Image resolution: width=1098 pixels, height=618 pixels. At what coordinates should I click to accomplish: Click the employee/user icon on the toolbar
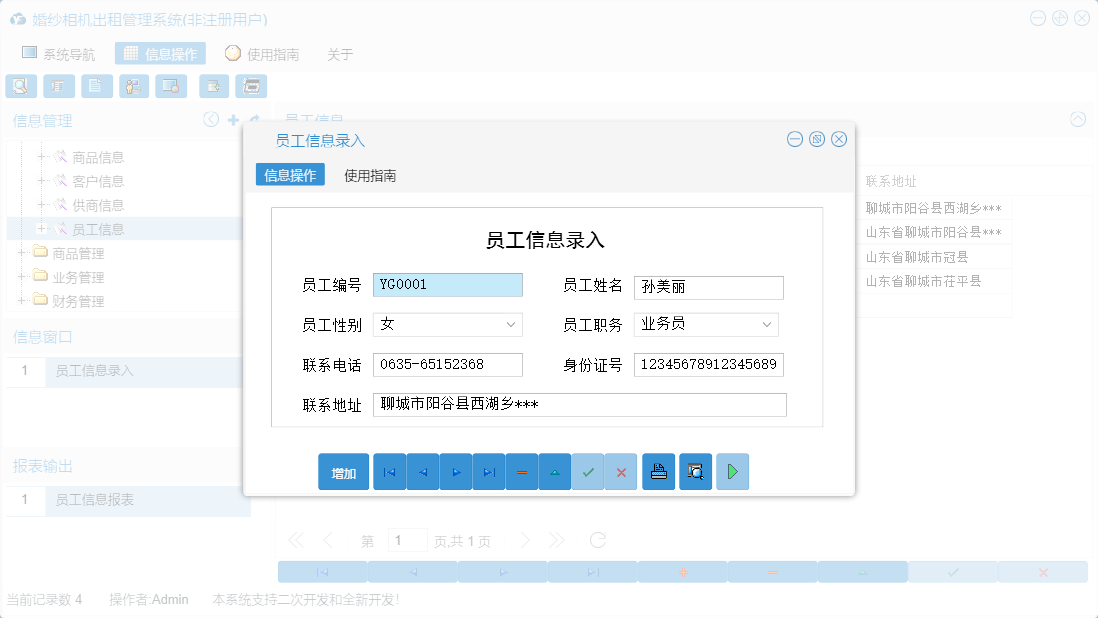point(133,86)
